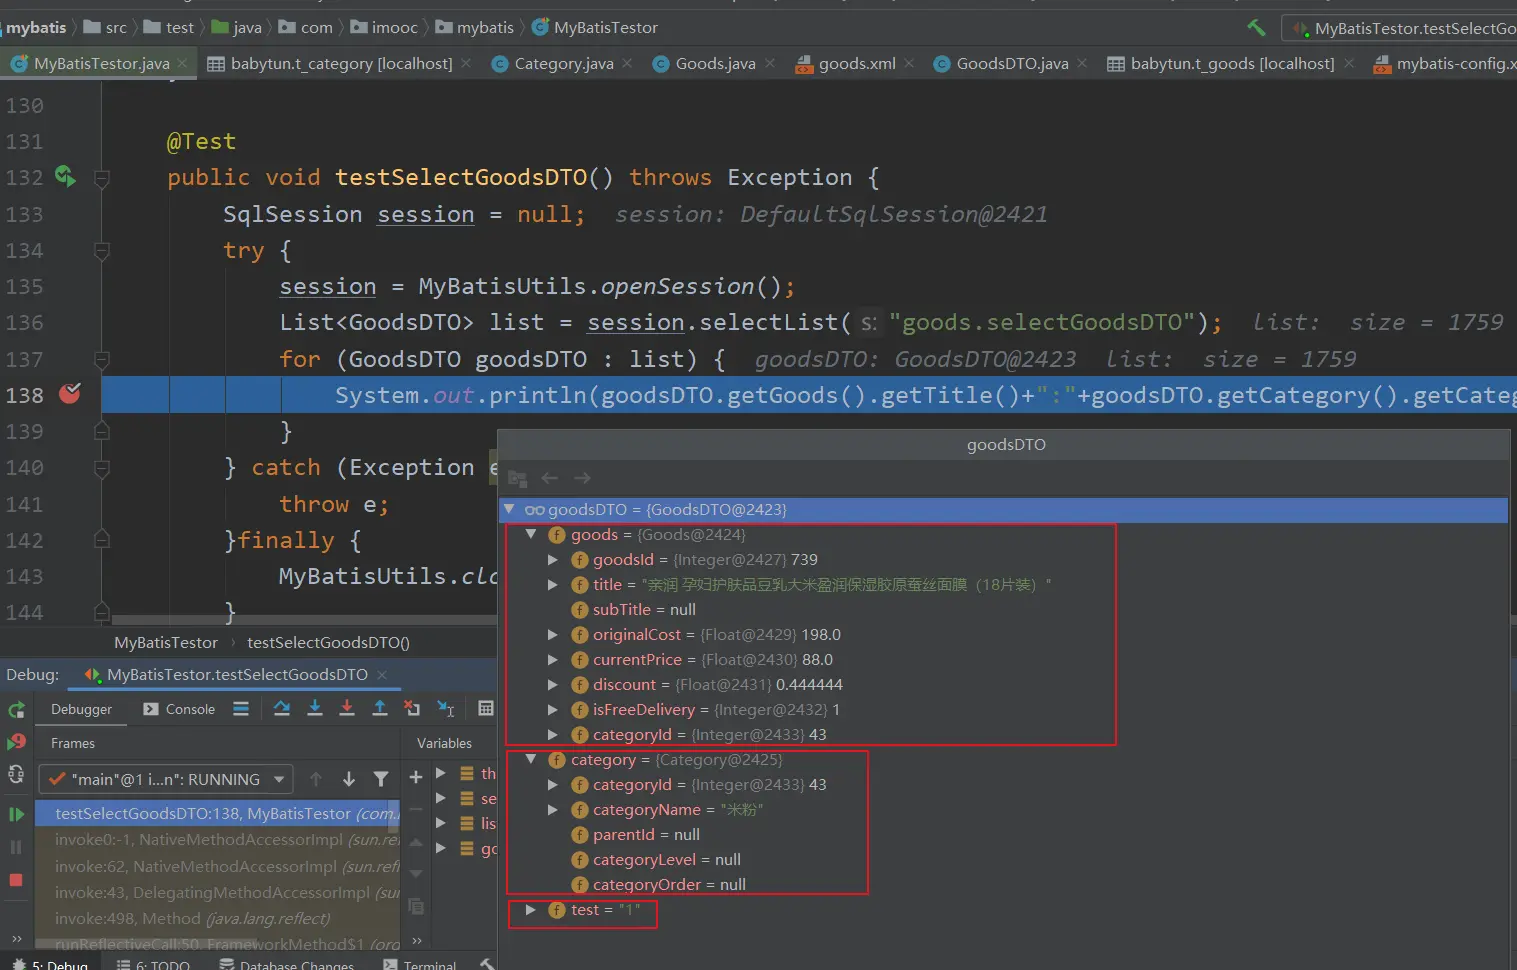Click the Step Over debugger icon
This screenshot has height=970, width=1517.
click(282, 708)
